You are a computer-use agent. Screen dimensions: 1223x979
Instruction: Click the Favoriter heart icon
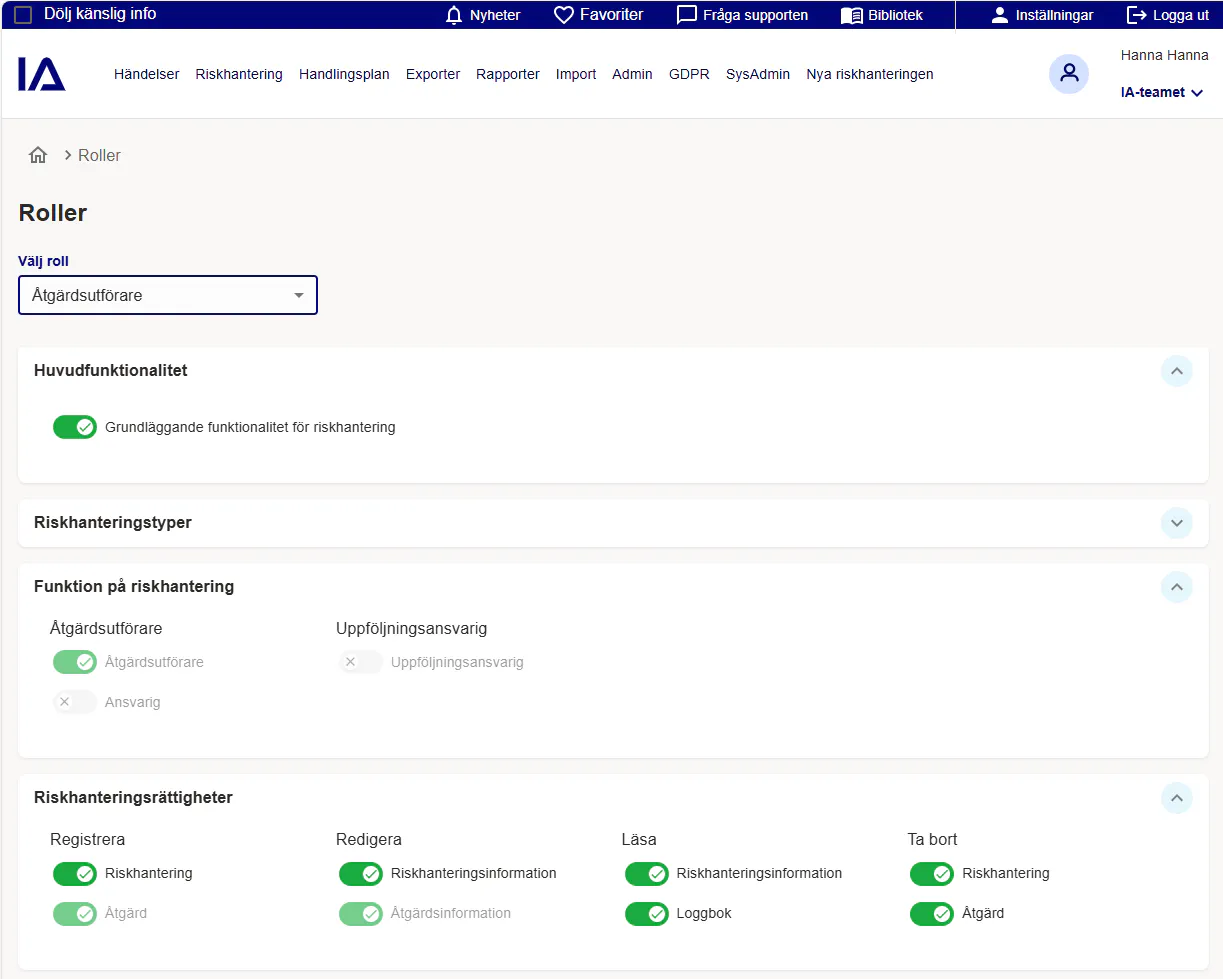point(564,15)
